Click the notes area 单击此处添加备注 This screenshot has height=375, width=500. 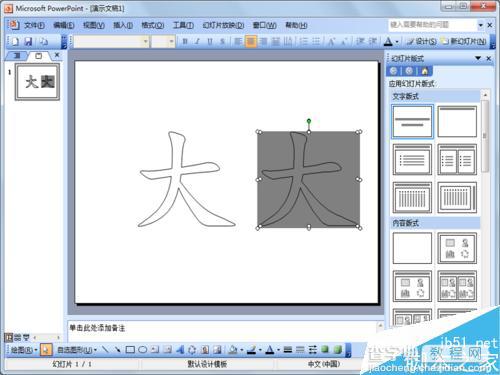pos(97,328)
